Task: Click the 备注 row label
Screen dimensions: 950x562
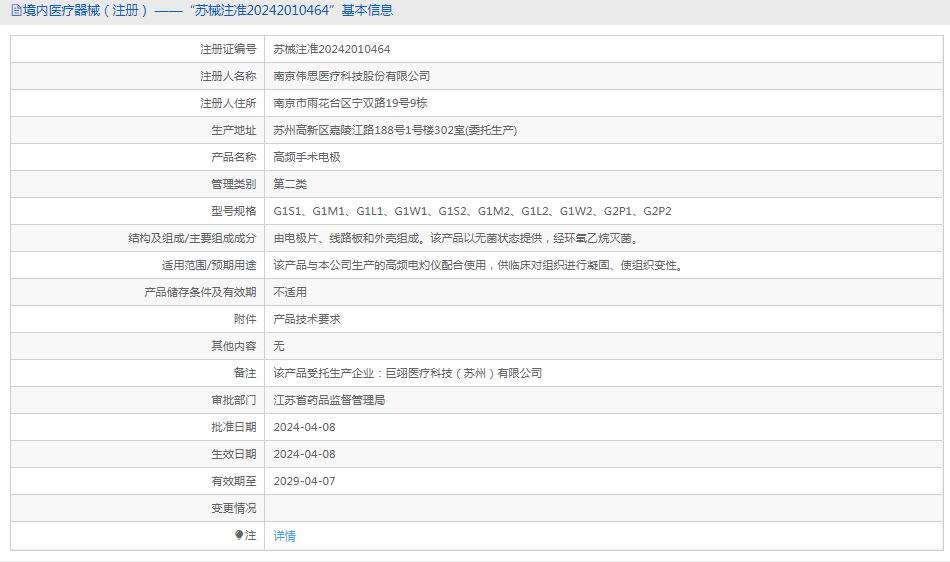Action: coord(245,374)
